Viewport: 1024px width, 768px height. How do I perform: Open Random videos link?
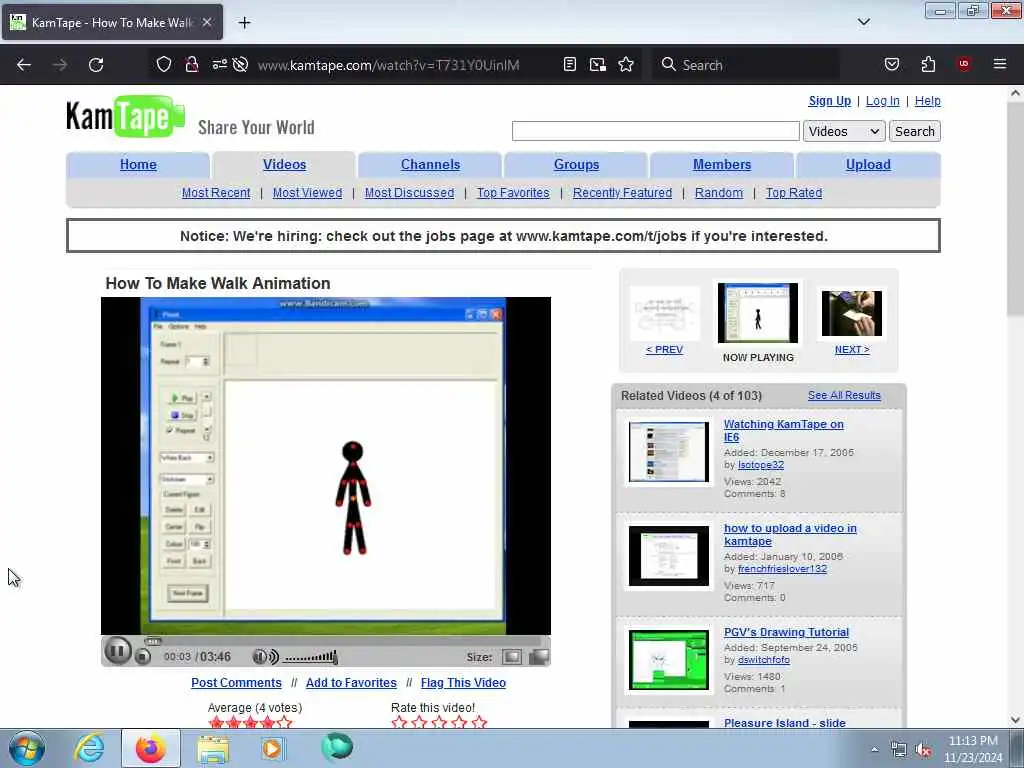[718, 193]
